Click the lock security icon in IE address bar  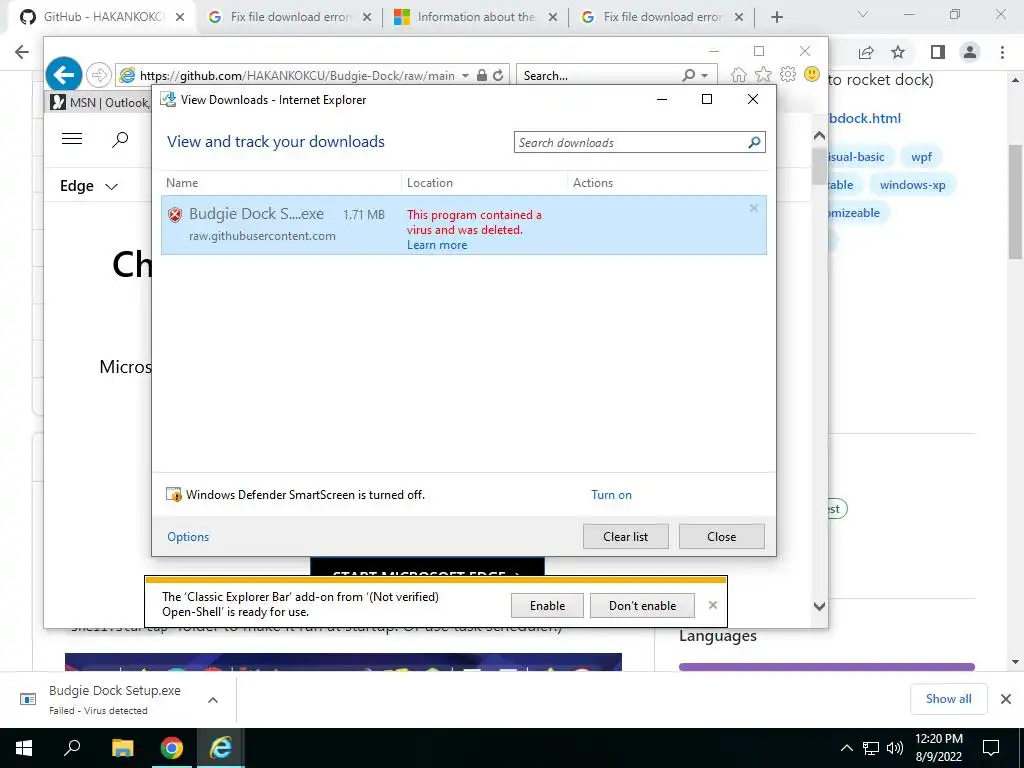(x=482, y=75)
